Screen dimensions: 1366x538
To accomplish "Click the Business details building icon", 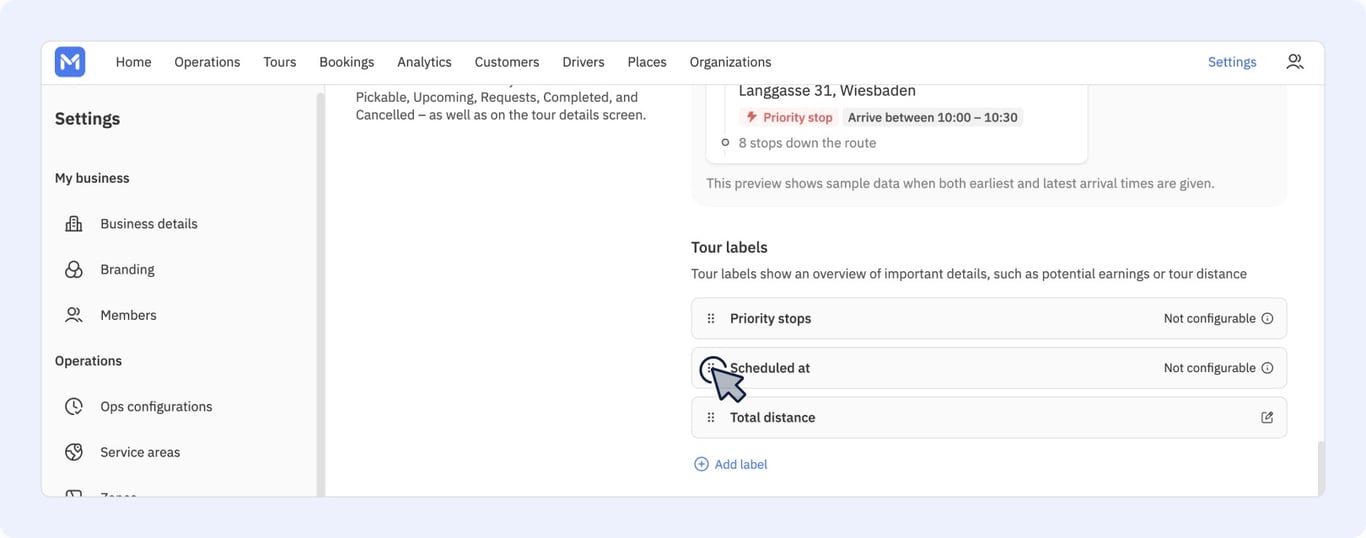I will (x=74, y=224).
